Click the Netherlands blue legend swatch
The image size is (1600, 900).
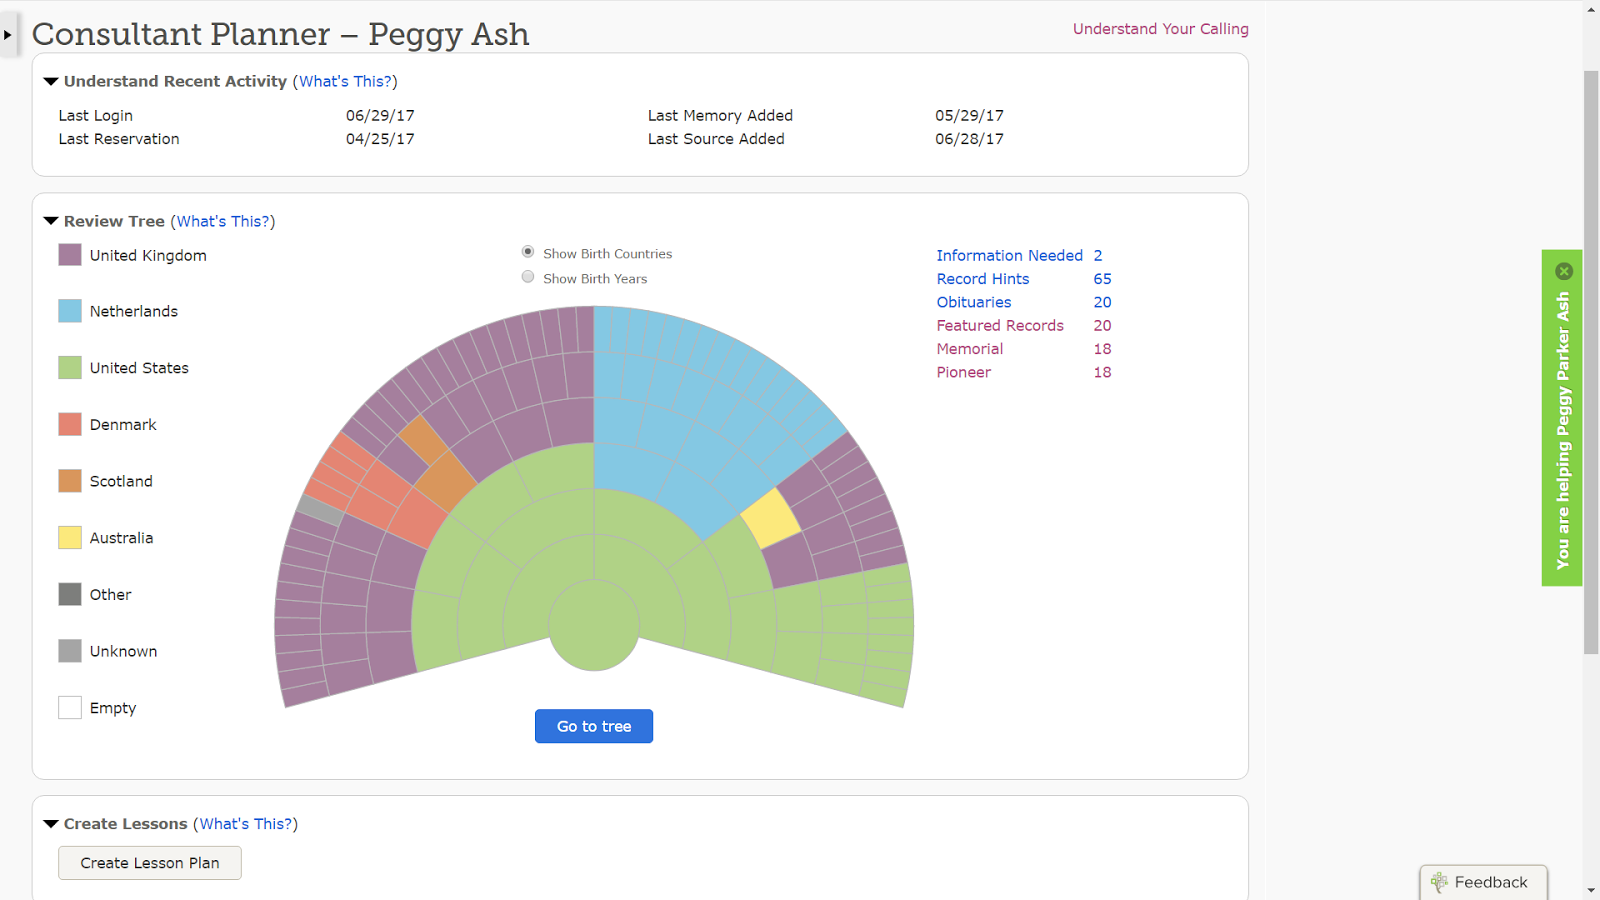70,311
